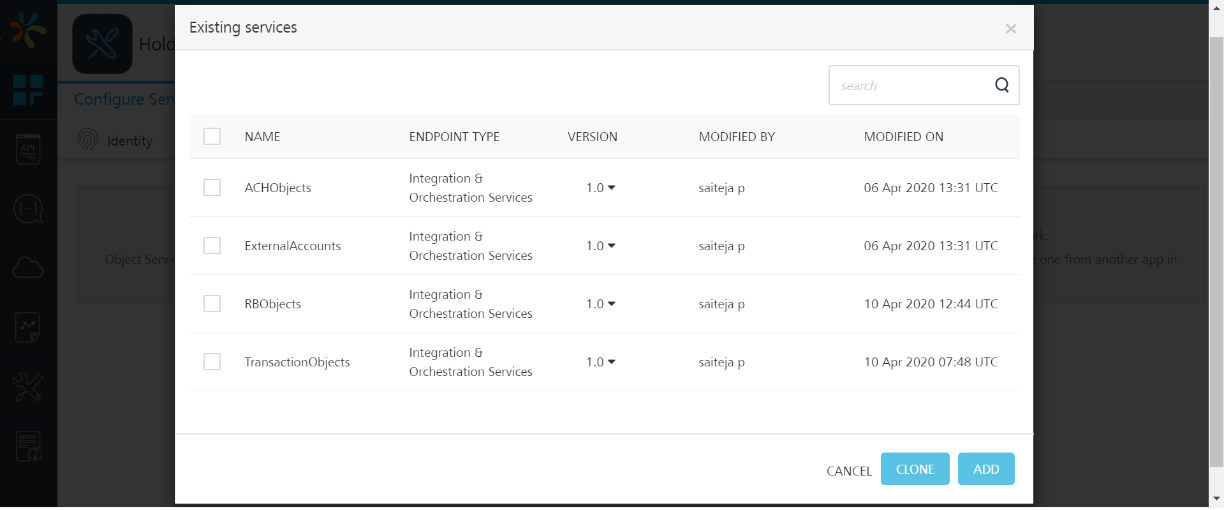The height and width of the screenshot is (510, 1224).
Task: Open the API management sidebar icon
Action: point(28,150)
